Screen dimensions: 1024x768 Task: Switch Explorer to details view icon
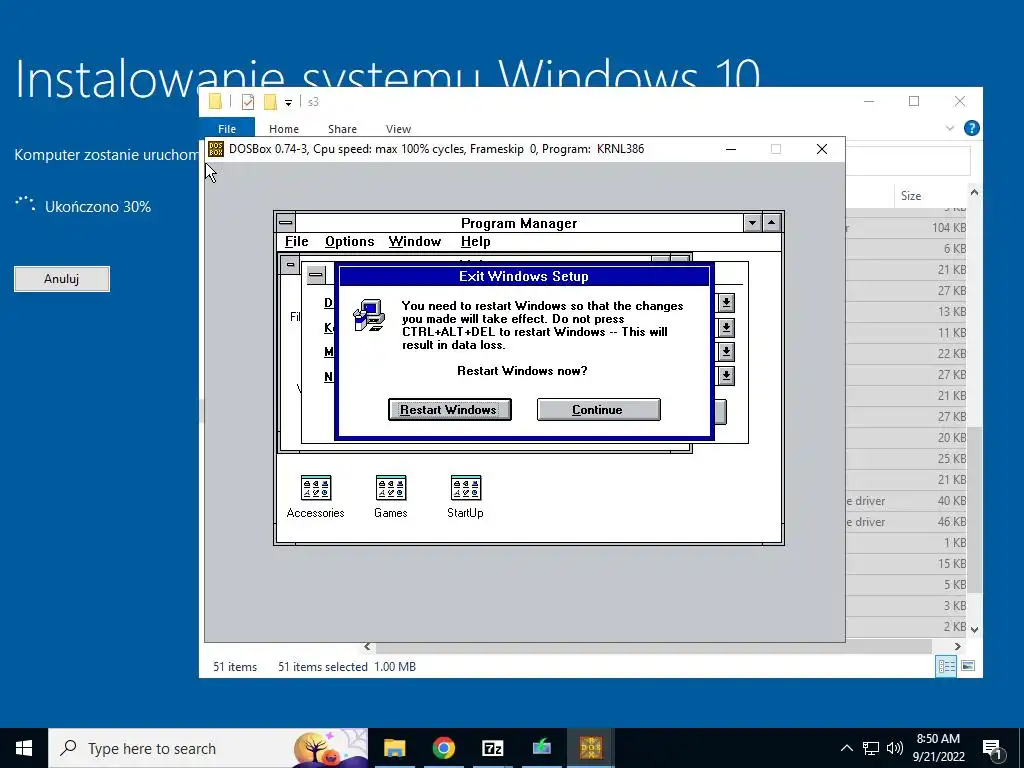(946, 666)
